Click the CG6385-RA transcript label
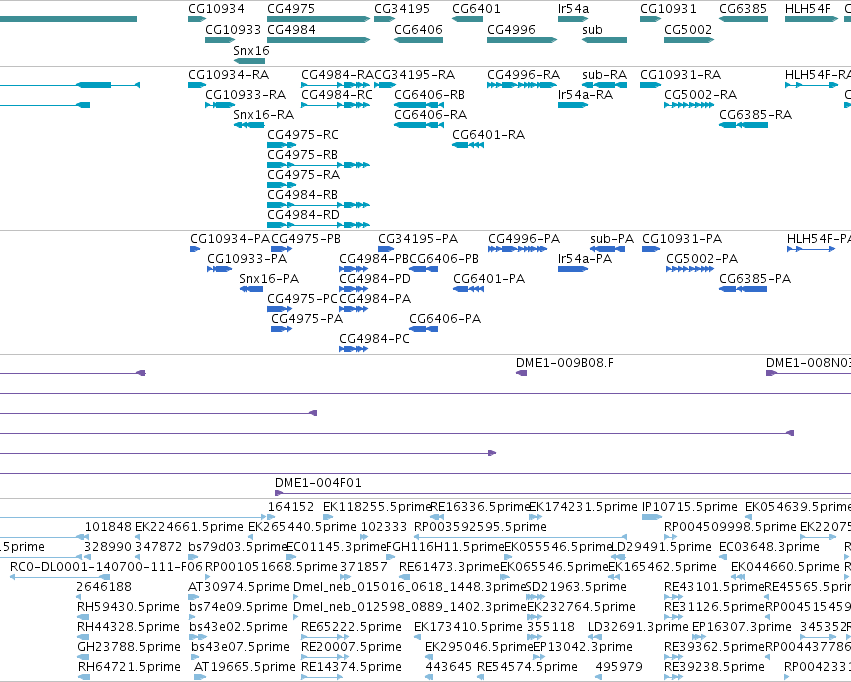The width and height of the screenshot is (851, 682). [755, 115]
